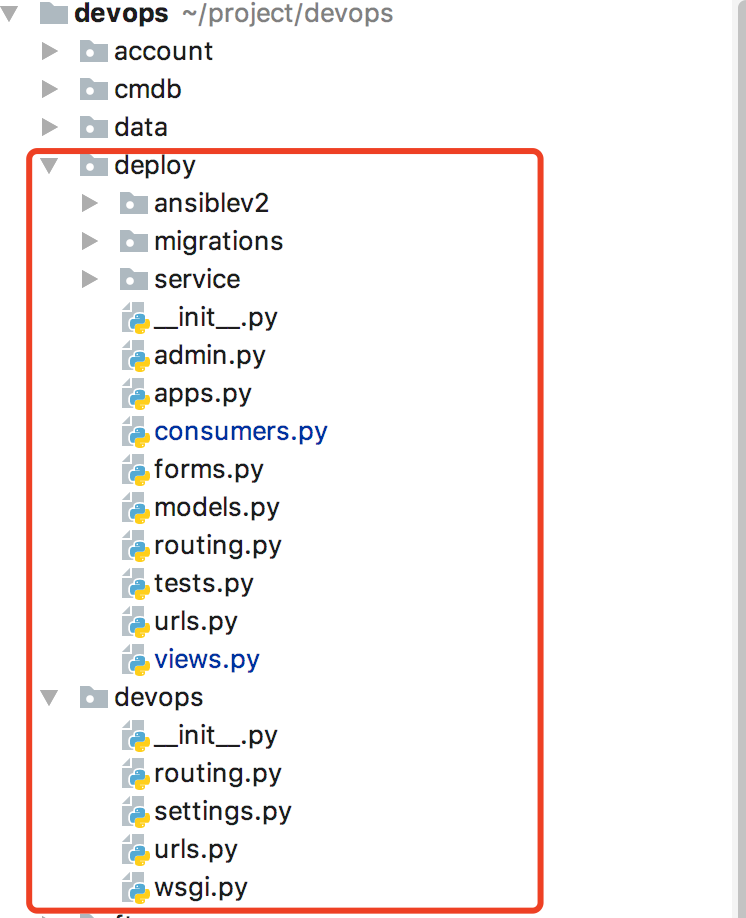
Task: Expand the data folder arrow
Action: click(x=50, y=128)
